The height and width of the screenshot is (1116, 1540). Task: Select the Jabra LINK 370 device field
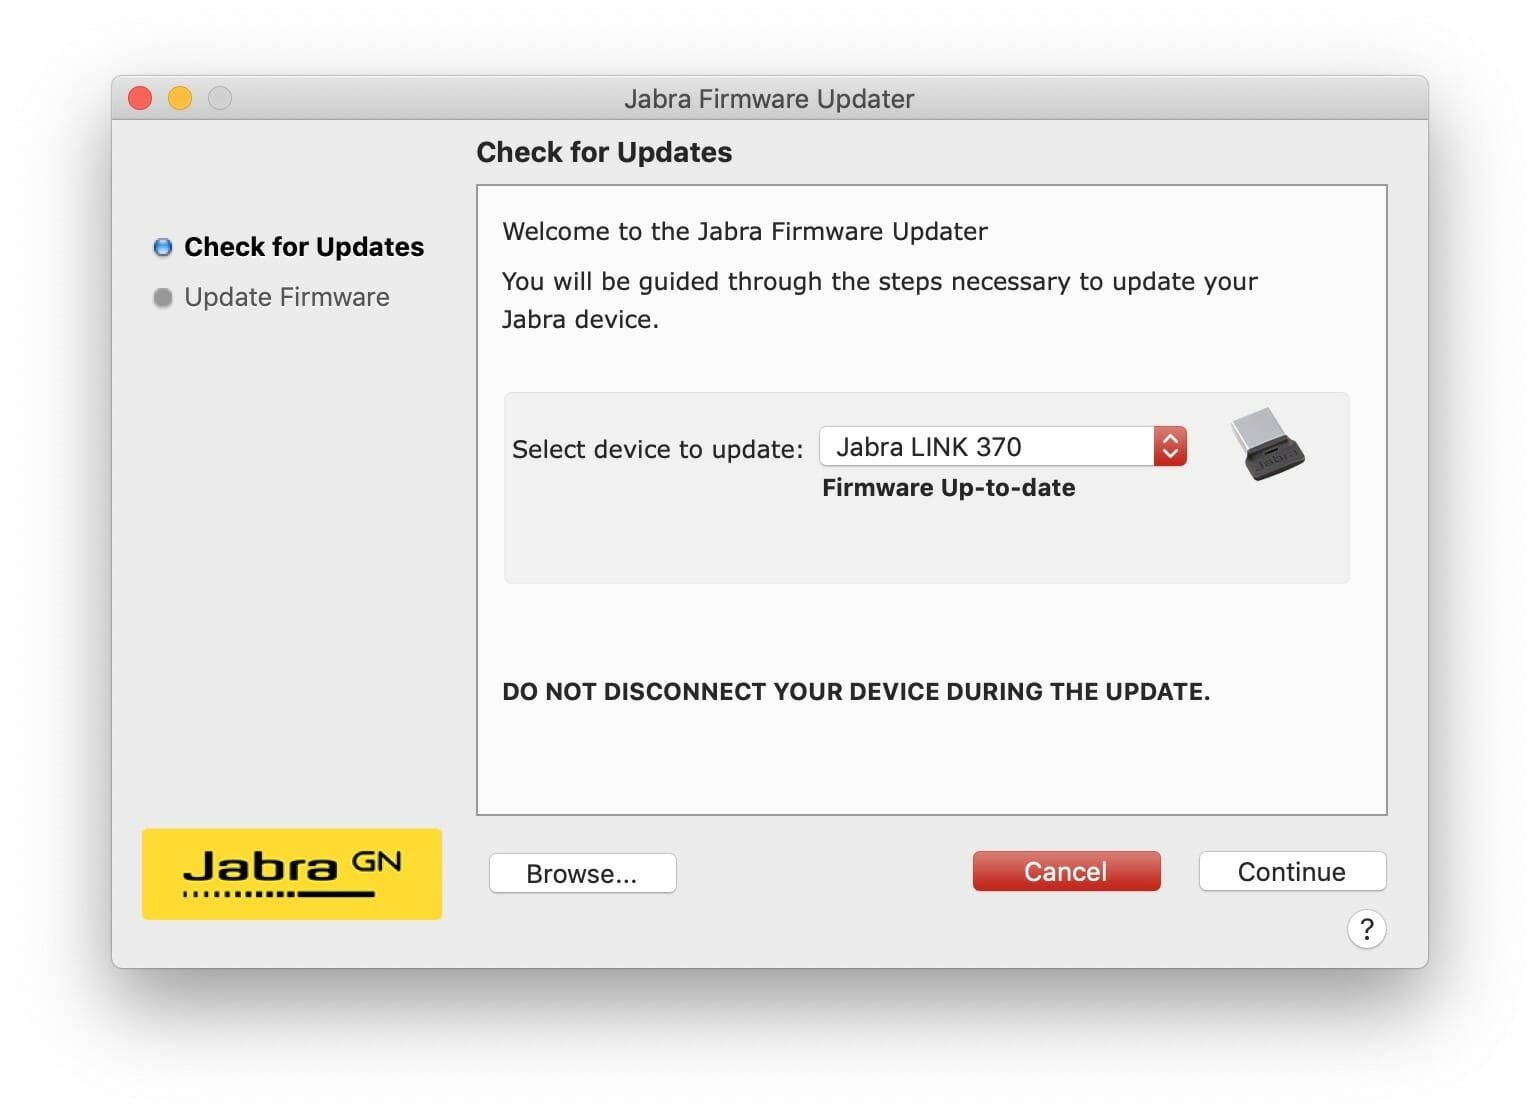coord(1003,446)
